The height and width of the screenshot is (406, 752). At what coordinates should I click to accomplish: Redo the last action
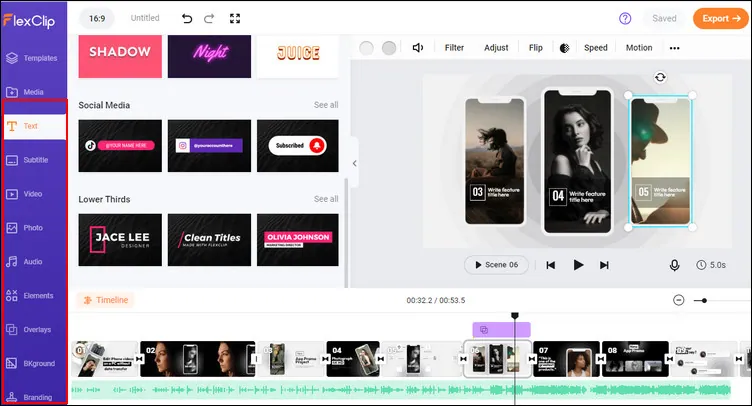(209, 19)
